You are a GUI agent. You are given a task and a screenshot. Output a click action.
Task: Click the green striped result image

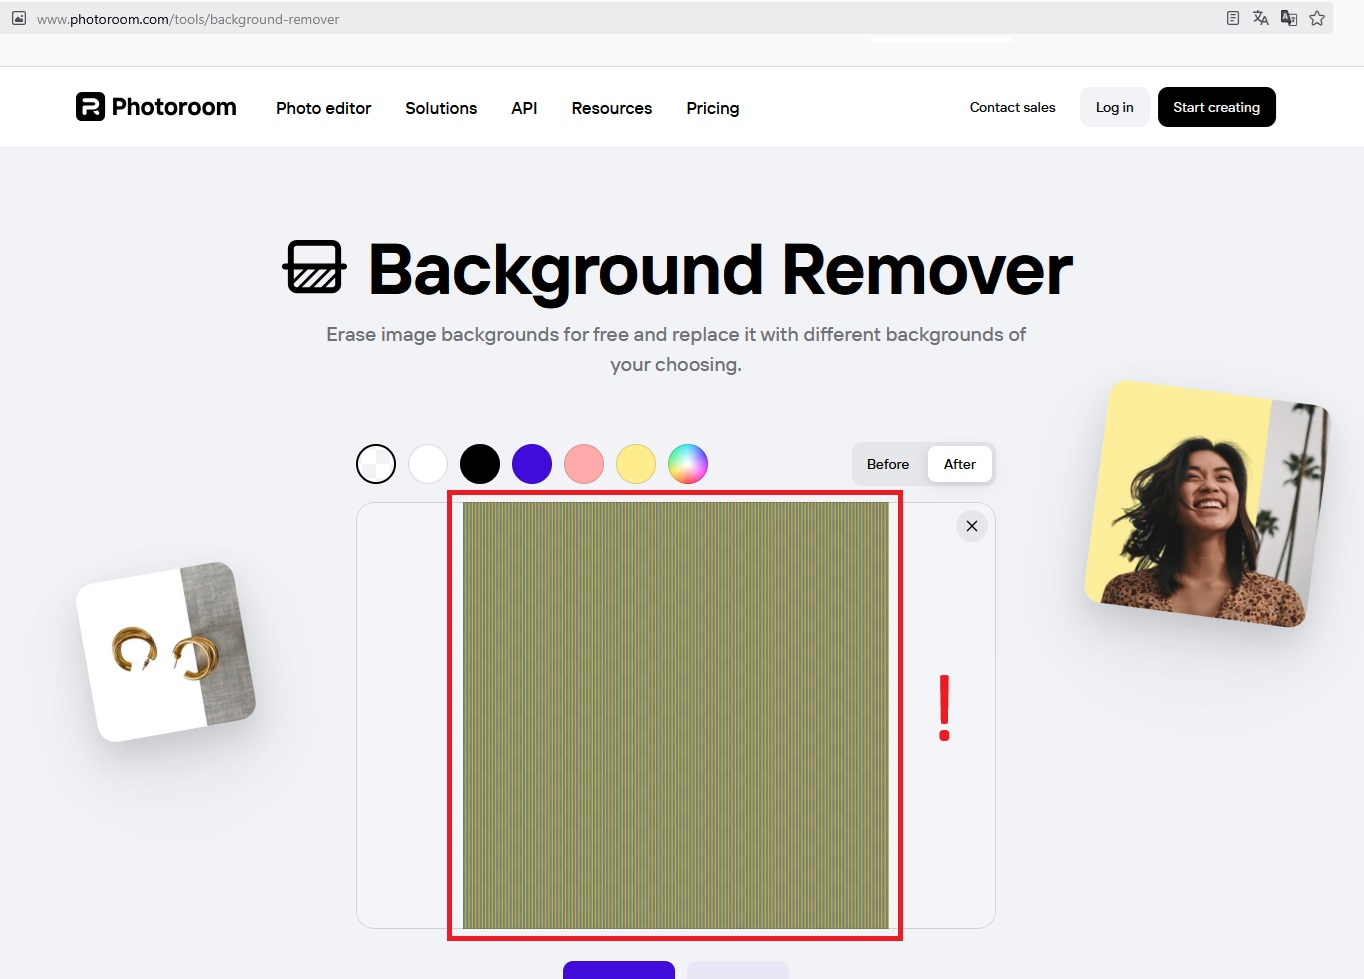675,715
